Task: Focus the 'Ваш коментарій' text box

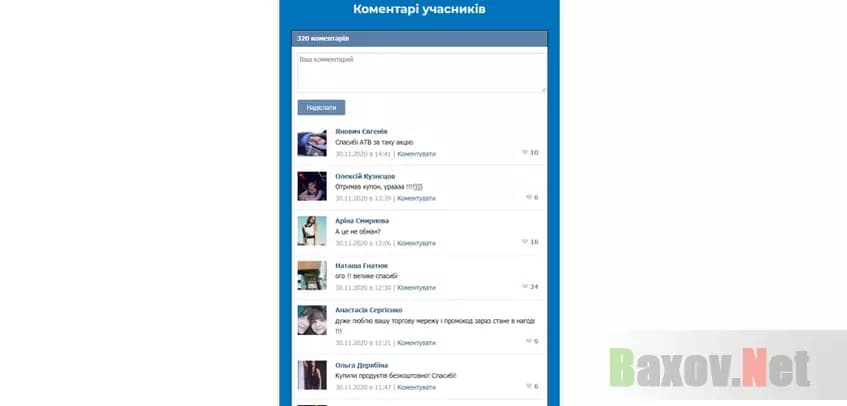Action: click(x=421, y=72)
